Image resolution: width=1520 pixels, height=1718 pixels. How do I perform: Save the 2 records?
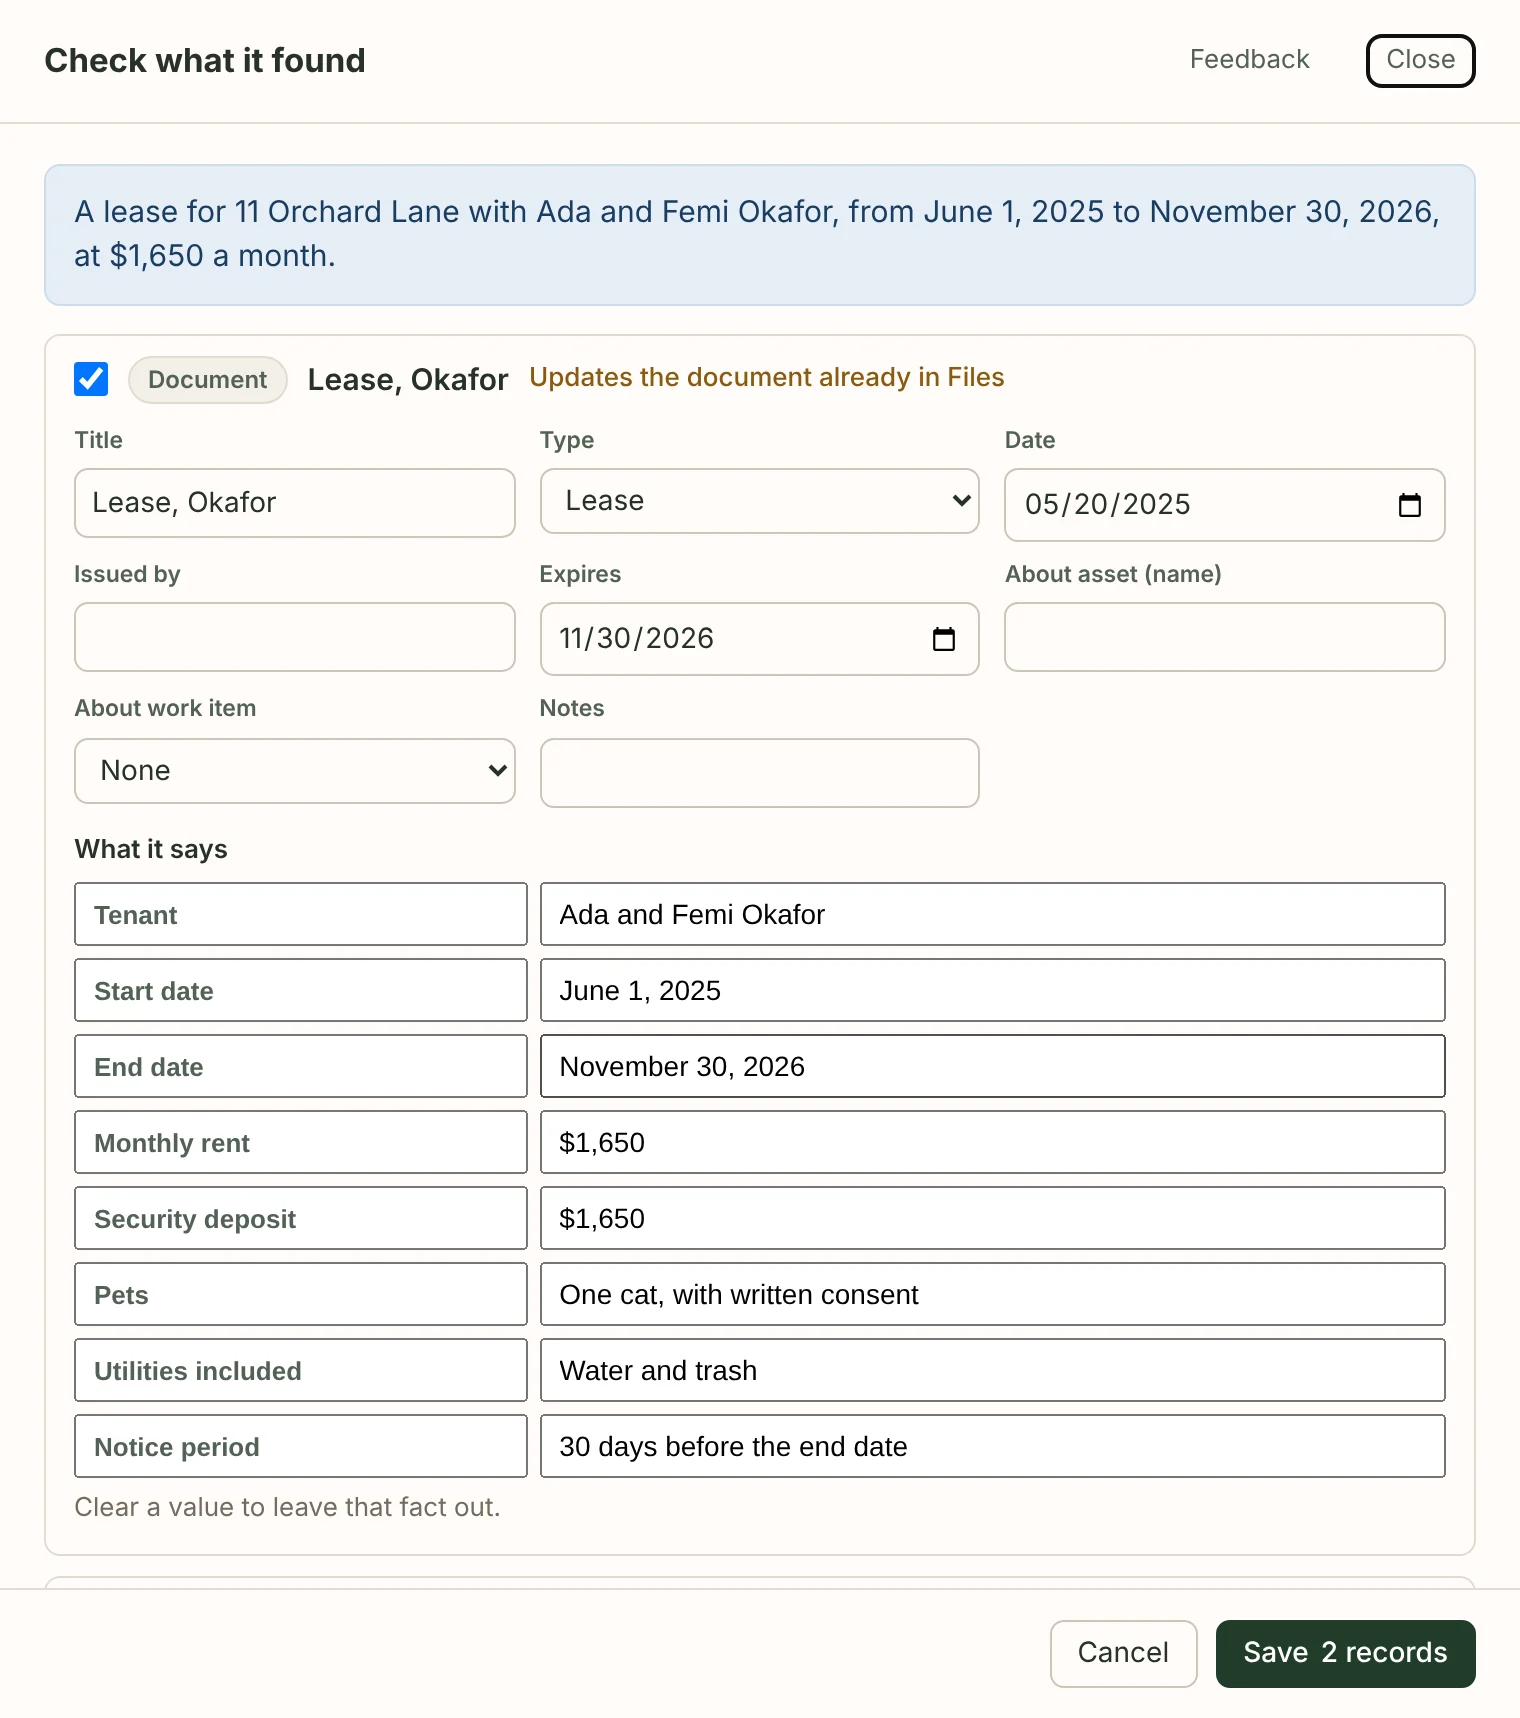[1345, 1653]
